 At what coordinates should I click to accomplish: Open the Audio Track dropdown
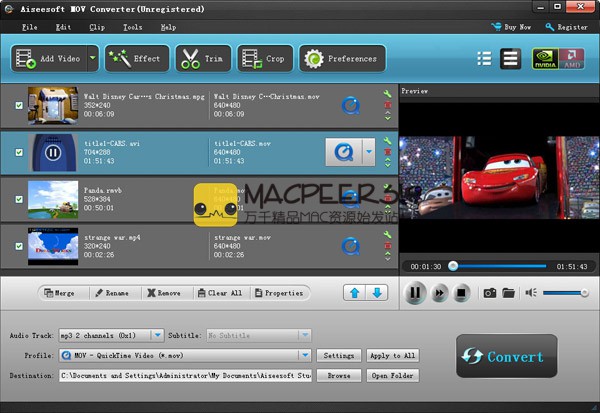click(158, 335)
